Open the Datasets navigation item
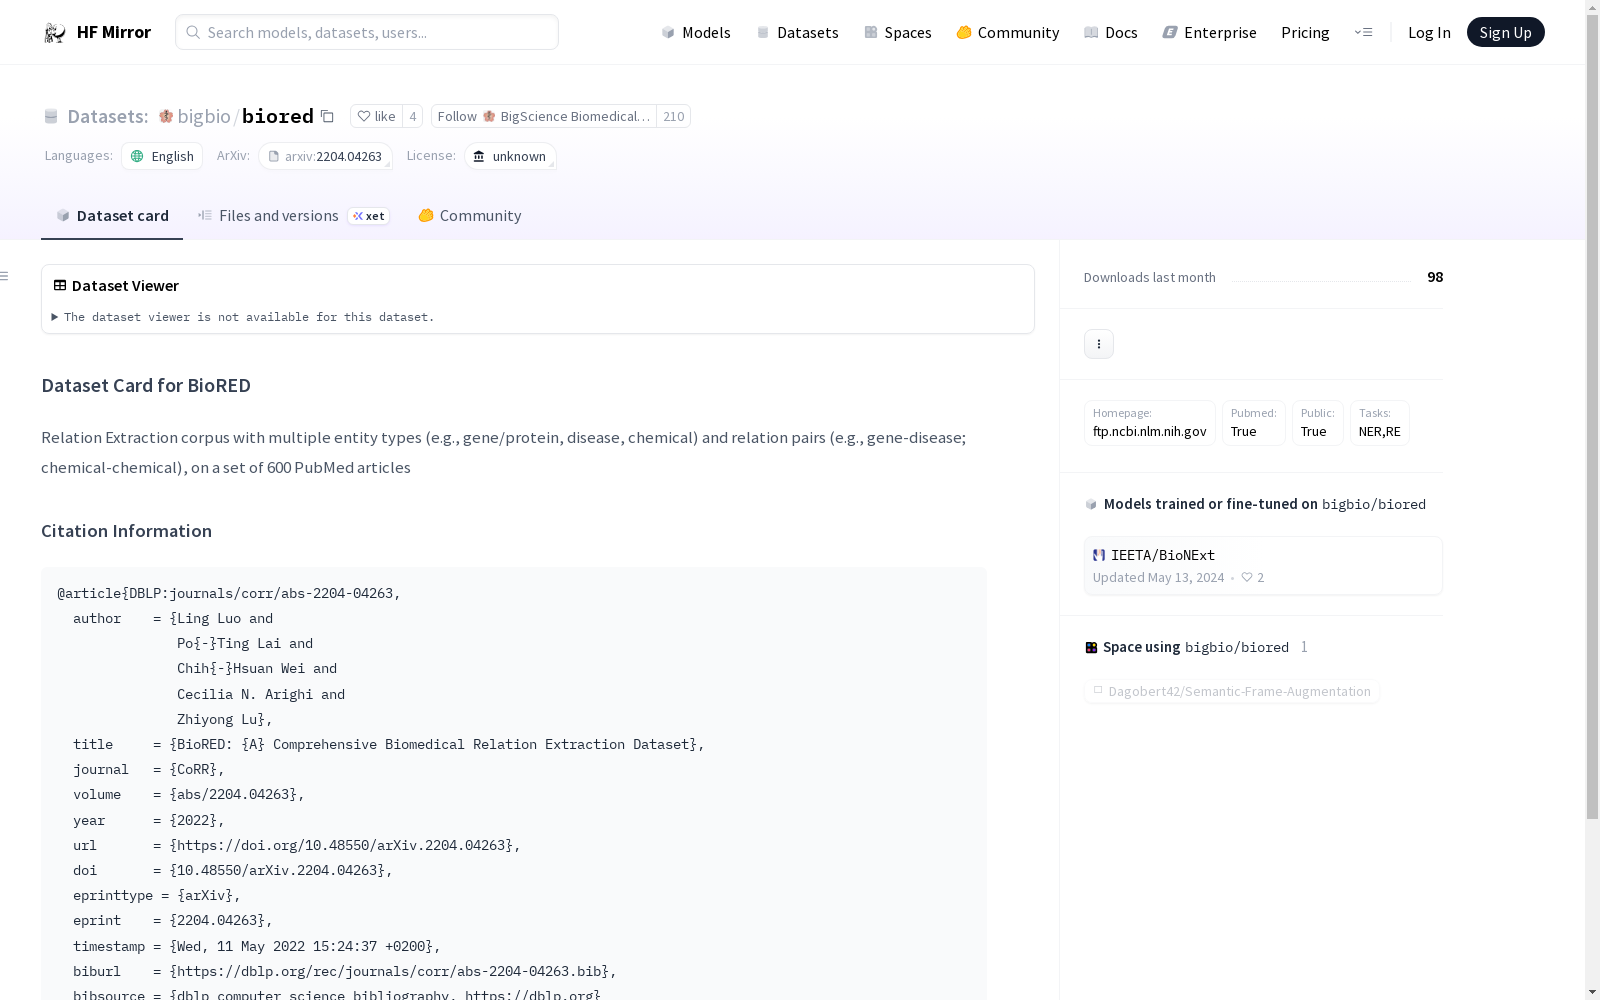Screen dimensions: 1600x1000 click(797, 32)
